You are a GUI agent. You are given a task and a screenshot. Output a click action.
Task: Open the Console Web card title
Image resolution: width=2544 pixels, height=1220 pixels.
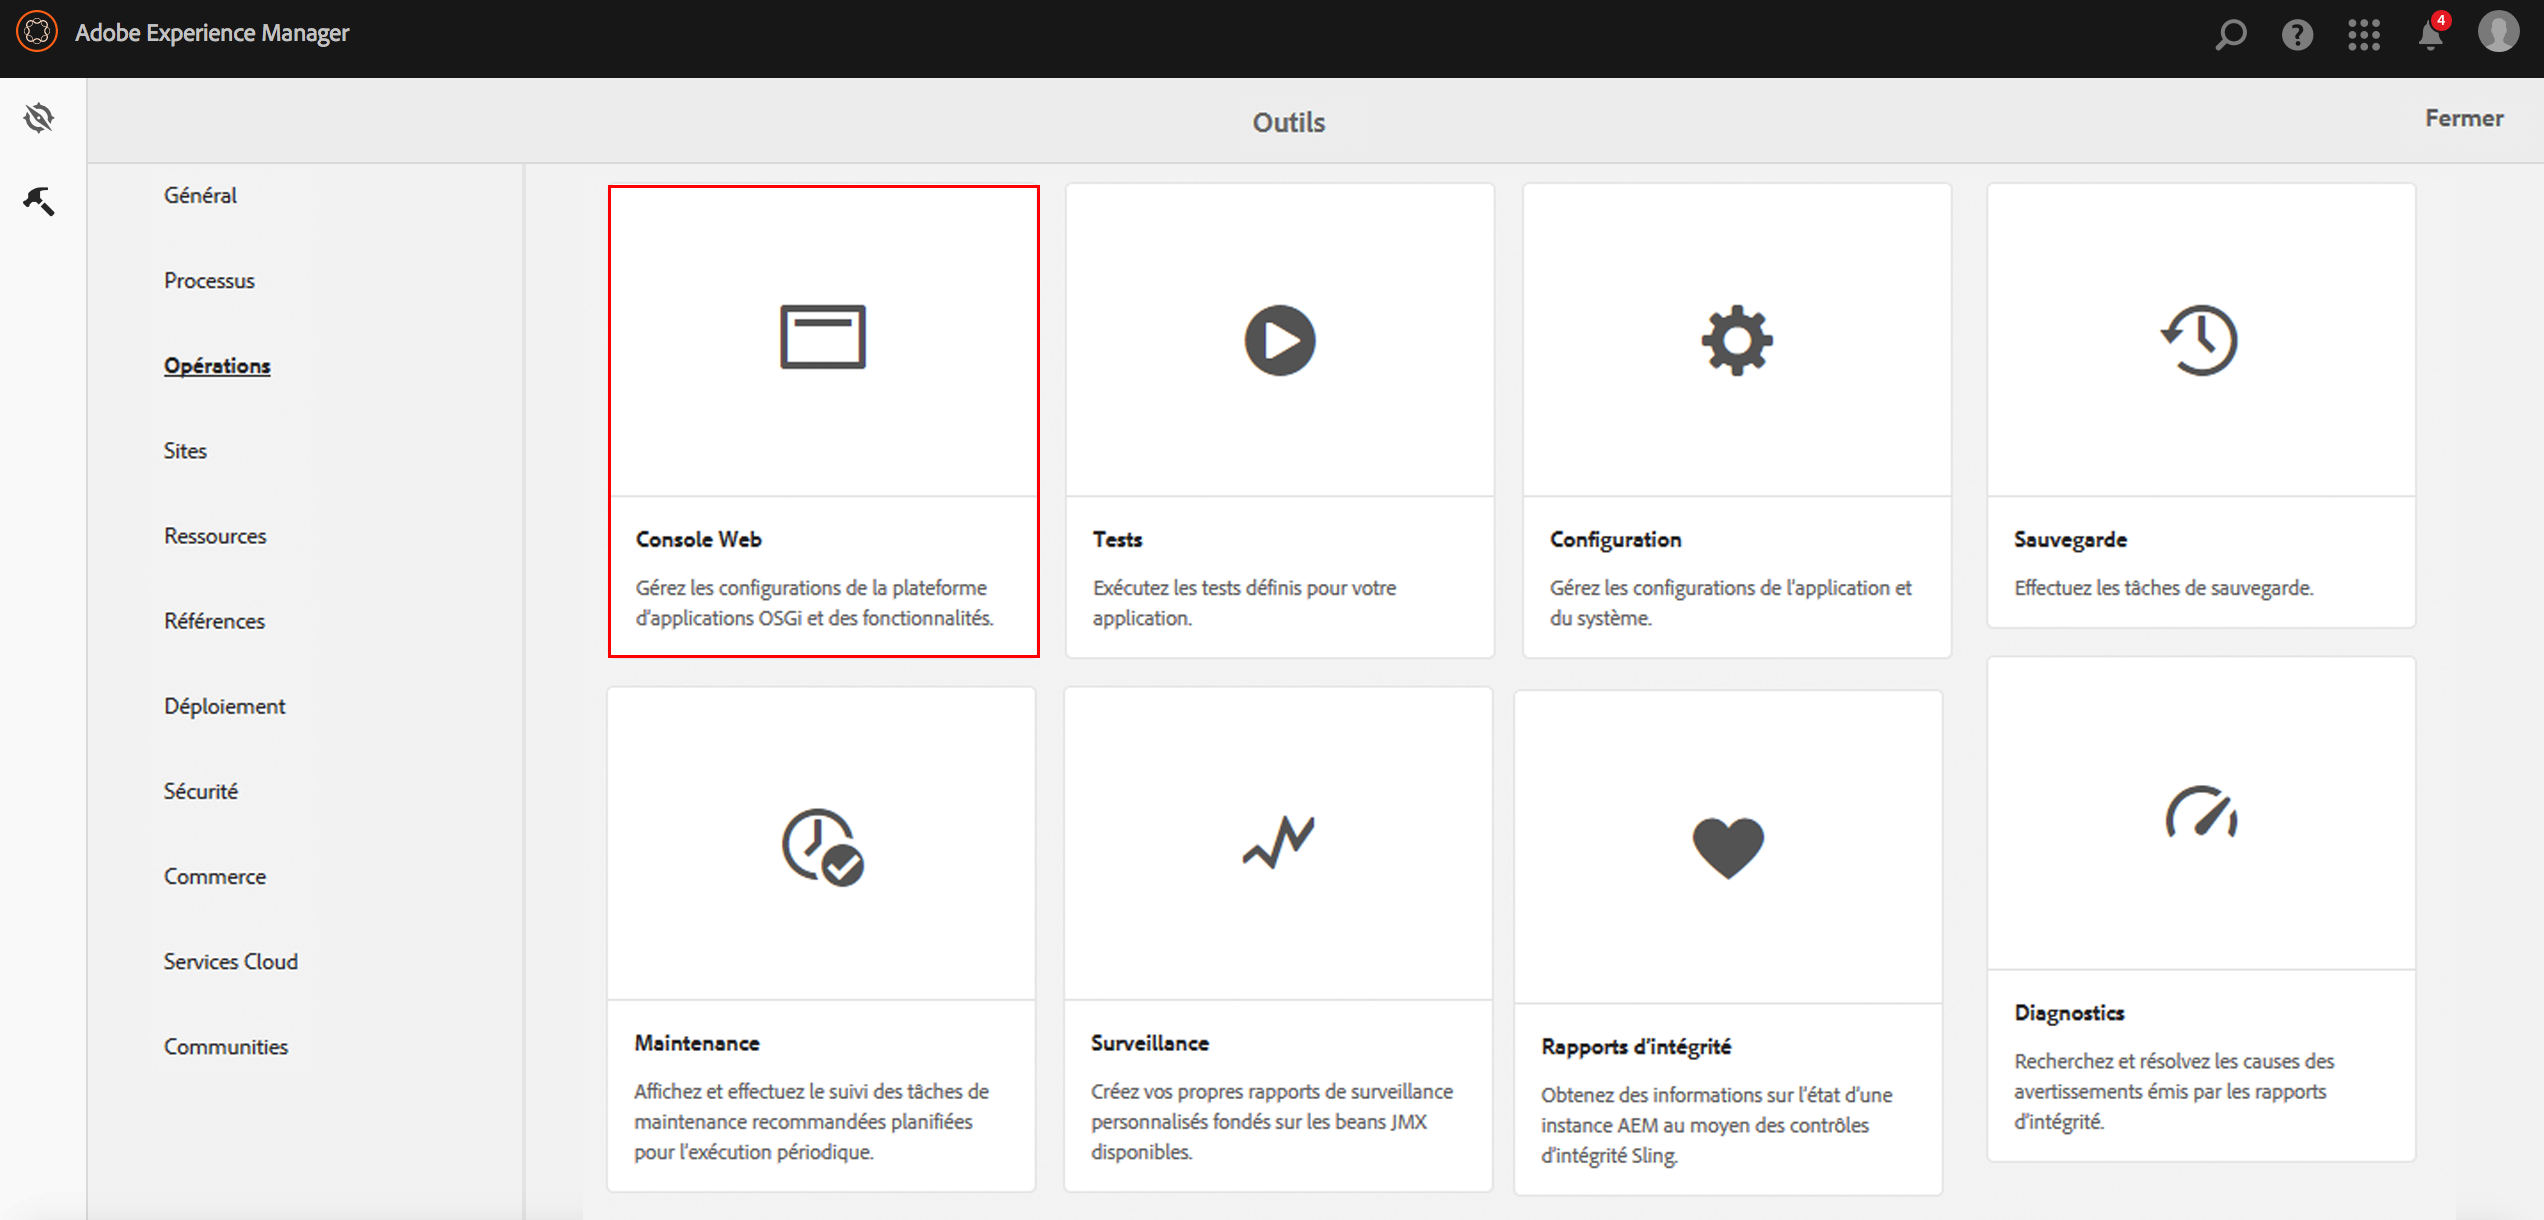point(698,539)
